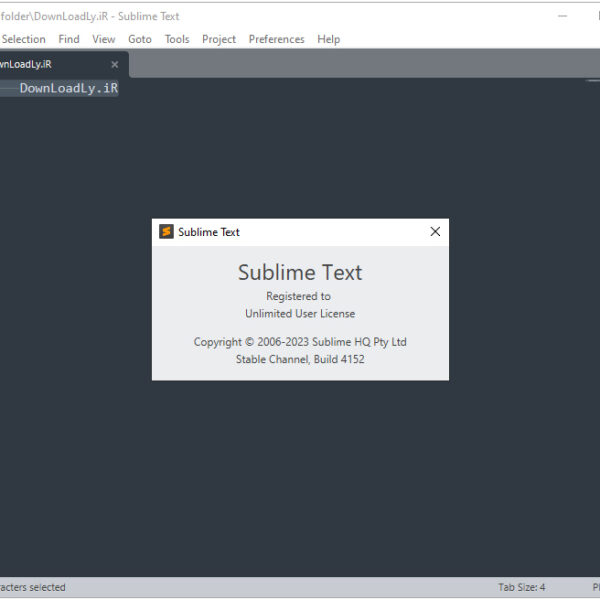Open the Preferences menu
The width and height of the screenshot is (600, 600).
coord(276,39)
